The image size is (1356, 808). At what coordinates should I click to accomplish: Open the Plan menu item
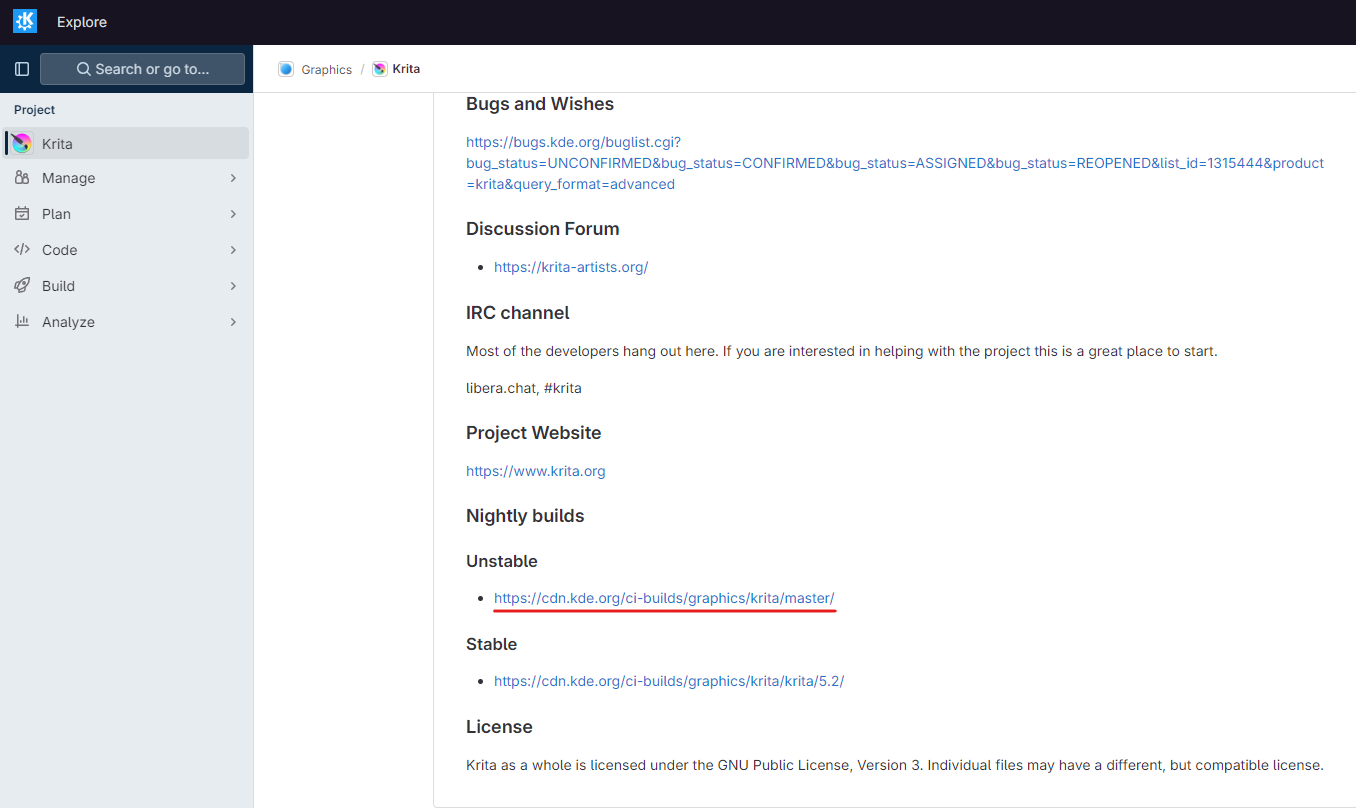pyautogui.click(x=127, y=214)
